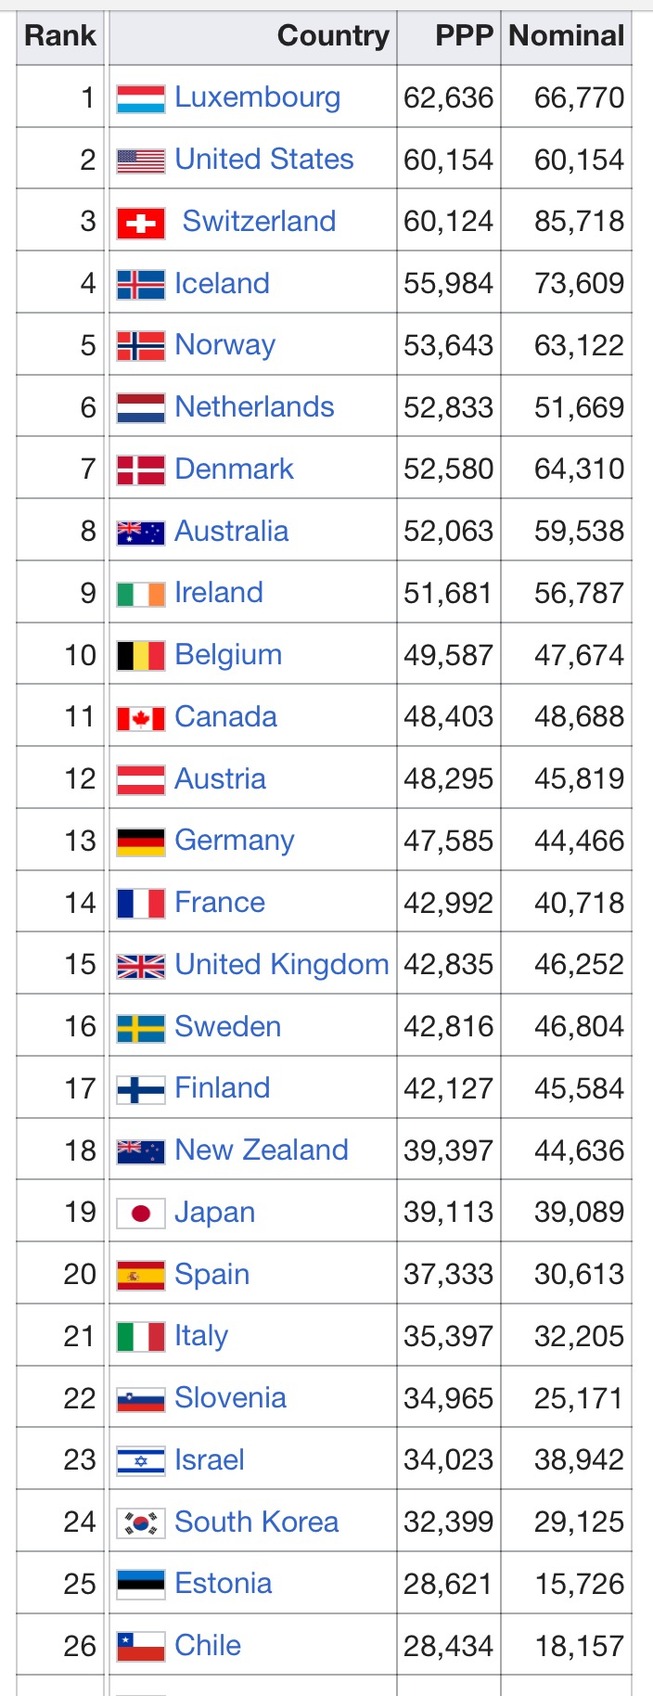Image resolution: width=653 pixels, height=1696 pixels.
Task: Click the South Korea flag icon
Action: click(140, 1522)
